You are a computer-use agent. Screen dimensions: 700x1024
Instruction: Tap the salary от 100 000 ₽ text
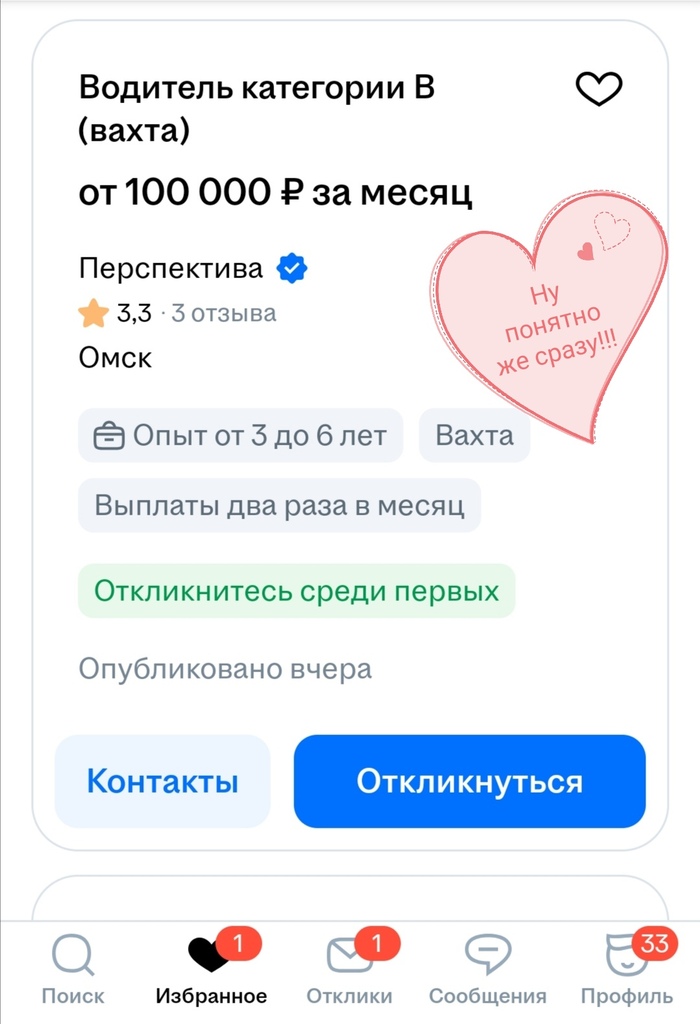[x=276, y=192]
